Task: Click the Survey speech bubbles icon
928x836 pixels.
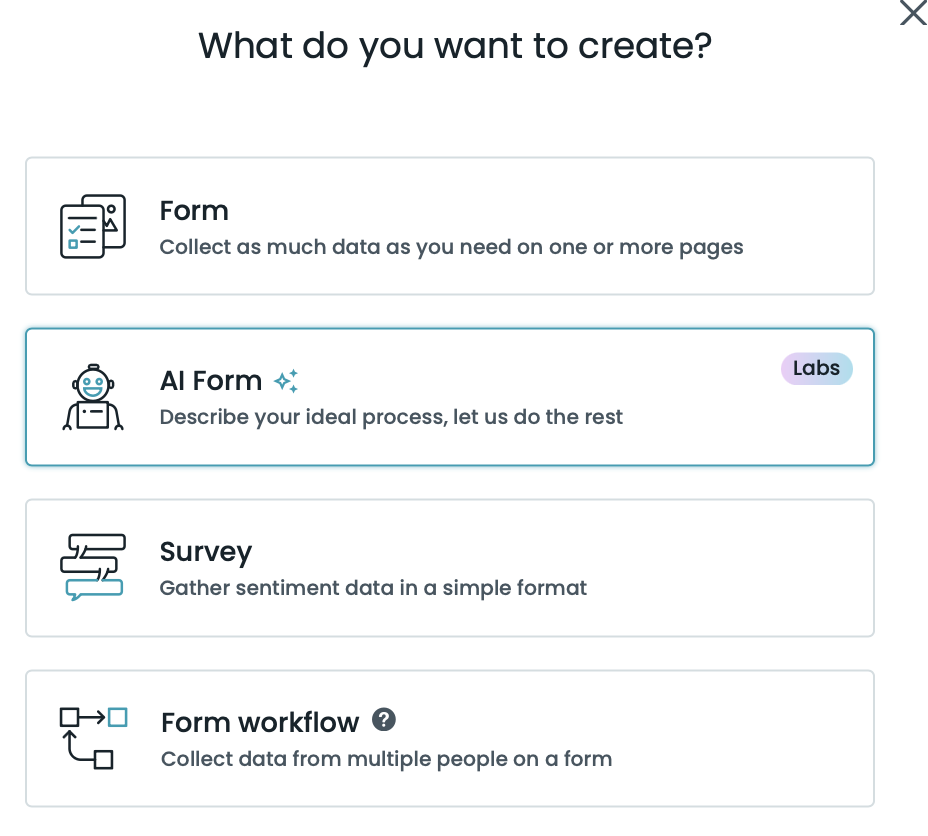Action: 91,567
